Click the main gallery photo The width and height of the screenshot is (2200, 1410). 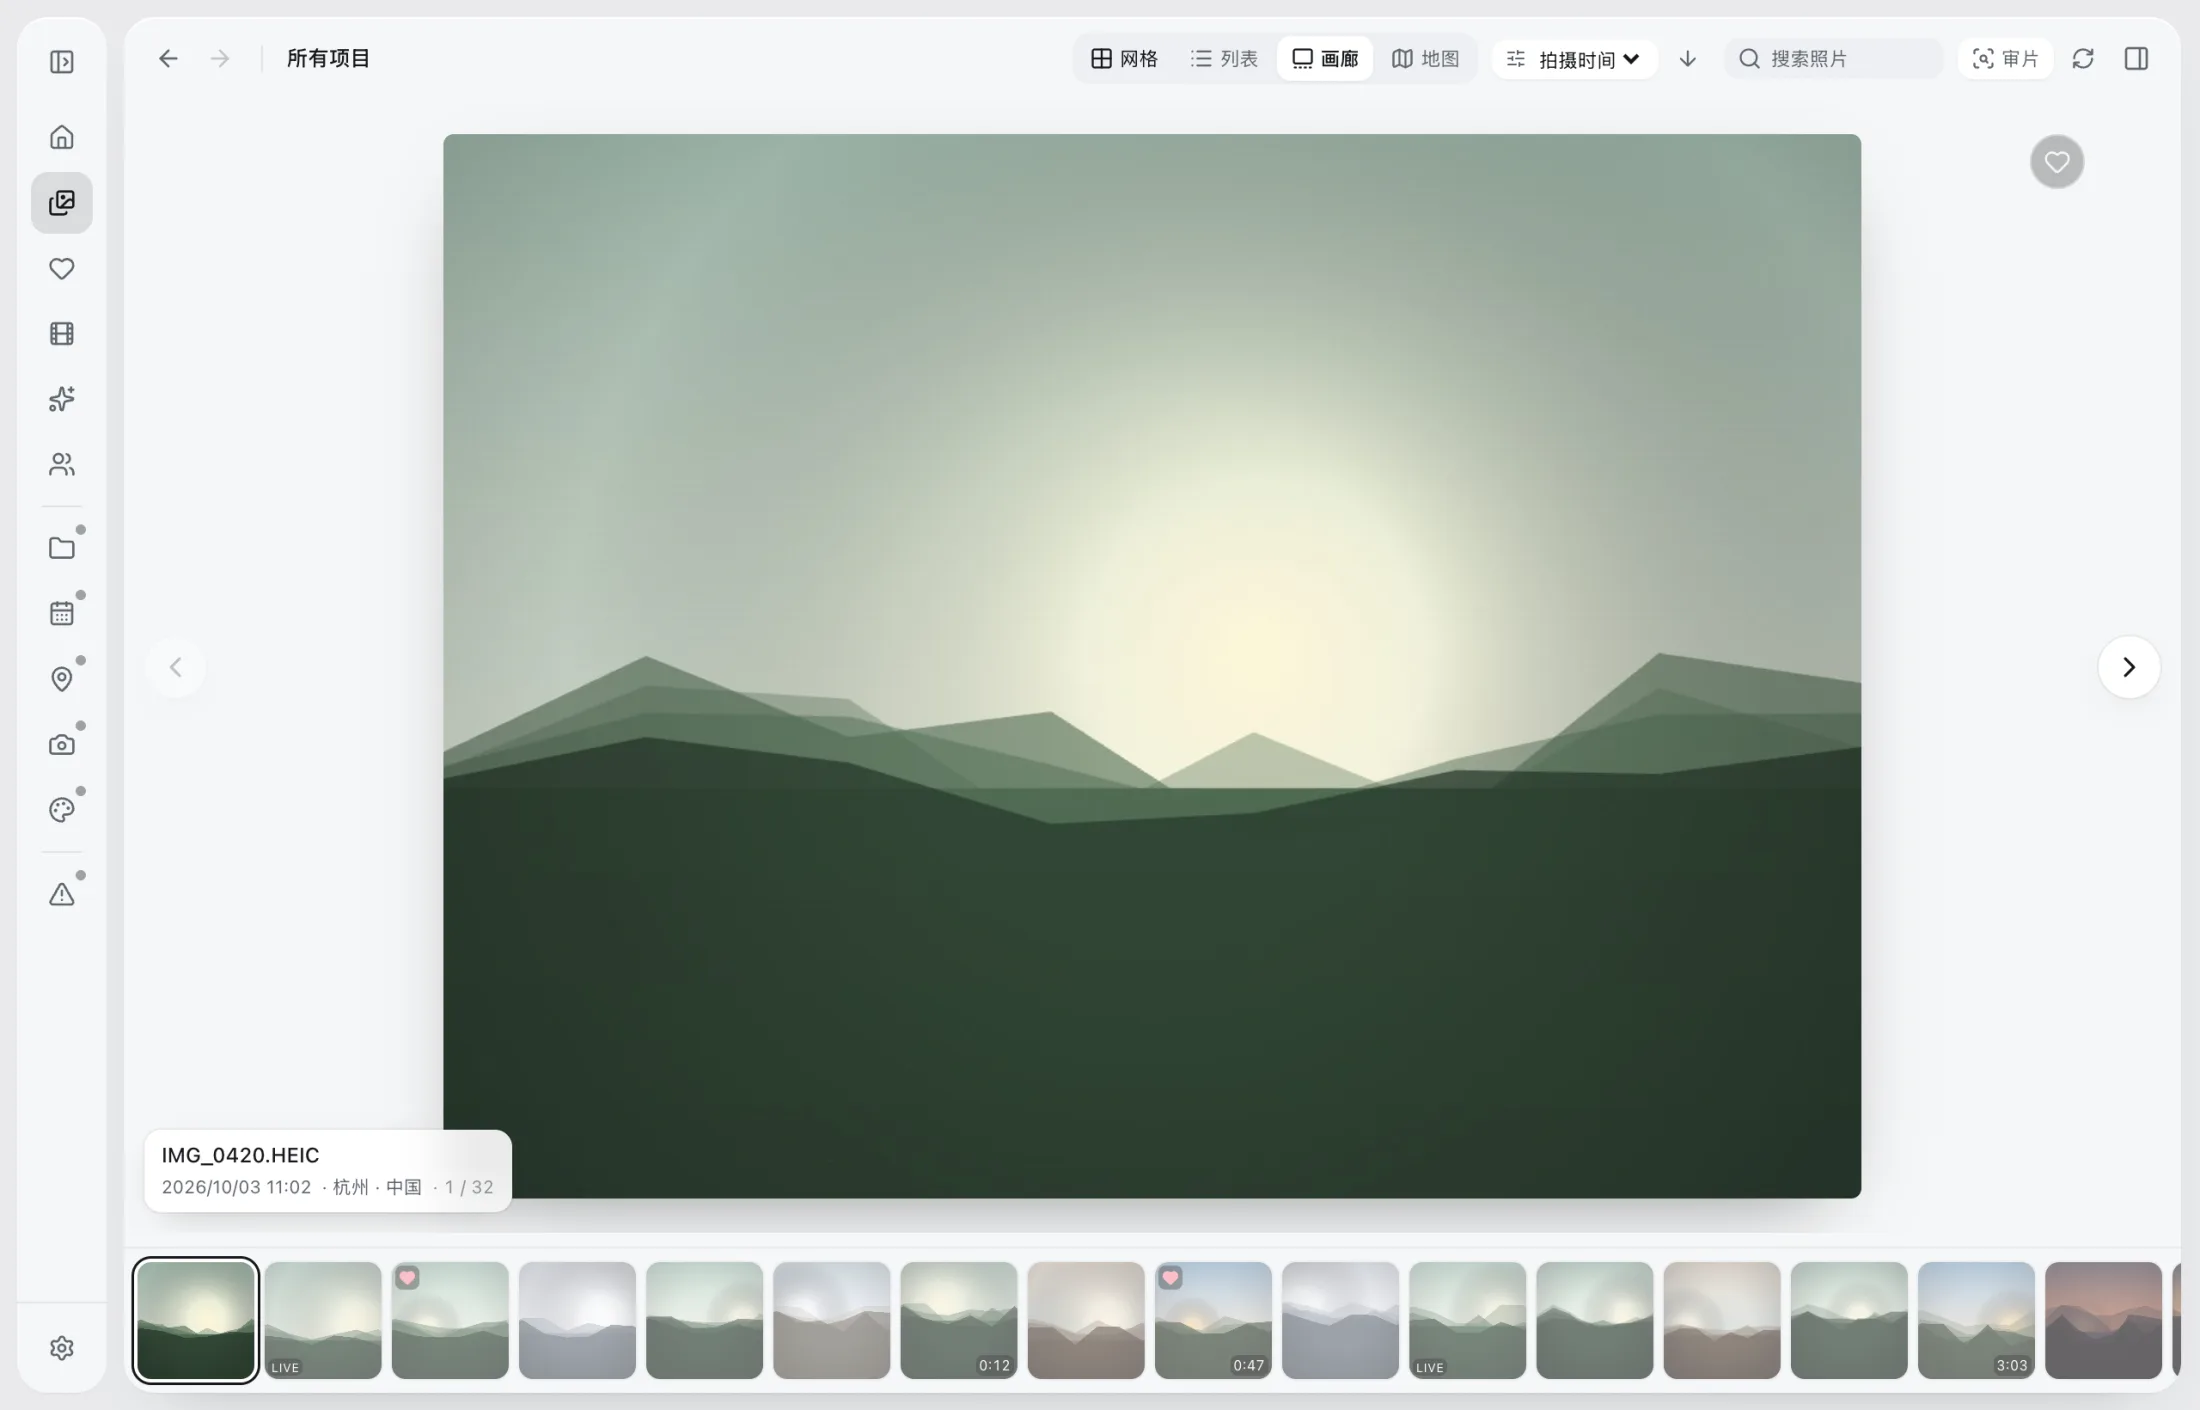[1152, 666]
